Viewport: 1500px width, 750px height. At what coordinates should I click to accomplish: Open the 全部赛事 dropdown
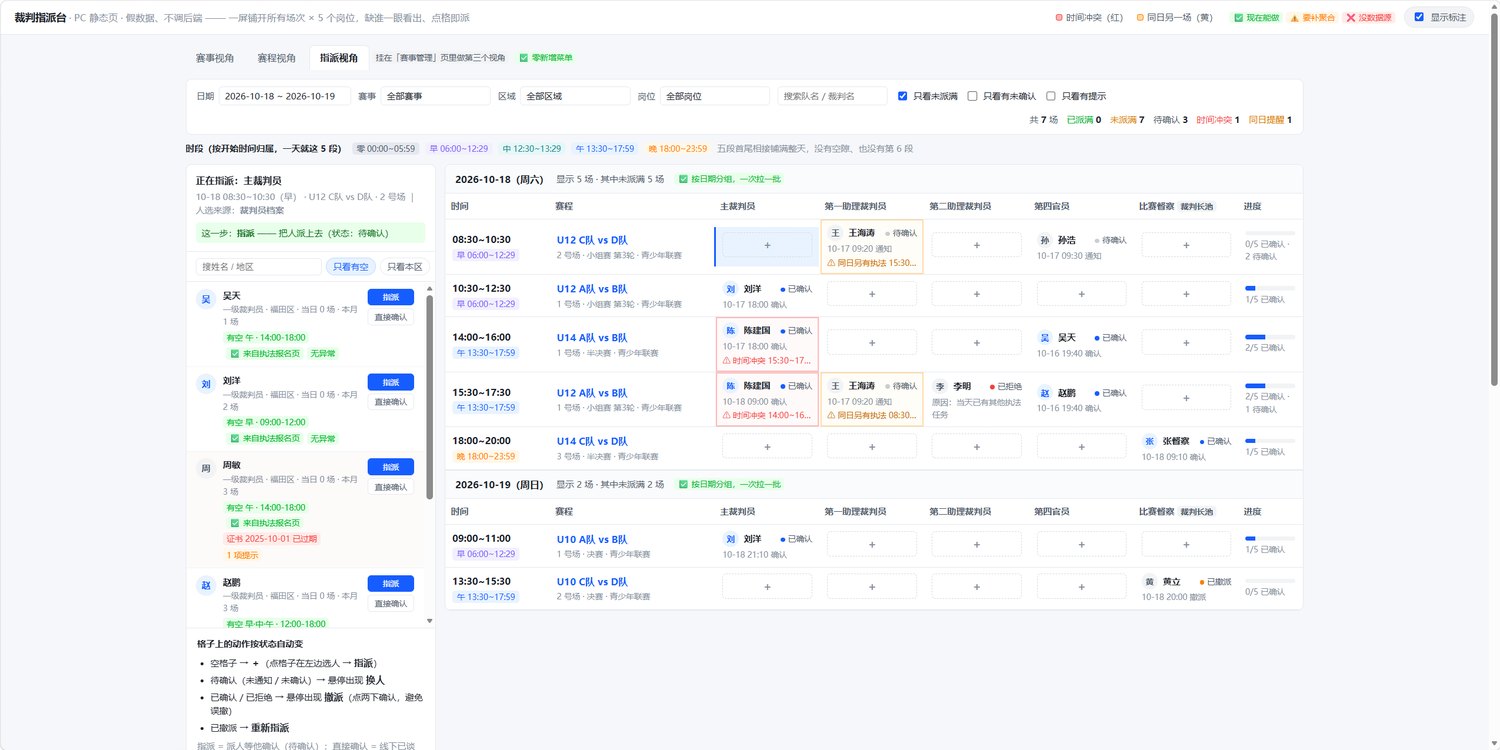(436, 96)
